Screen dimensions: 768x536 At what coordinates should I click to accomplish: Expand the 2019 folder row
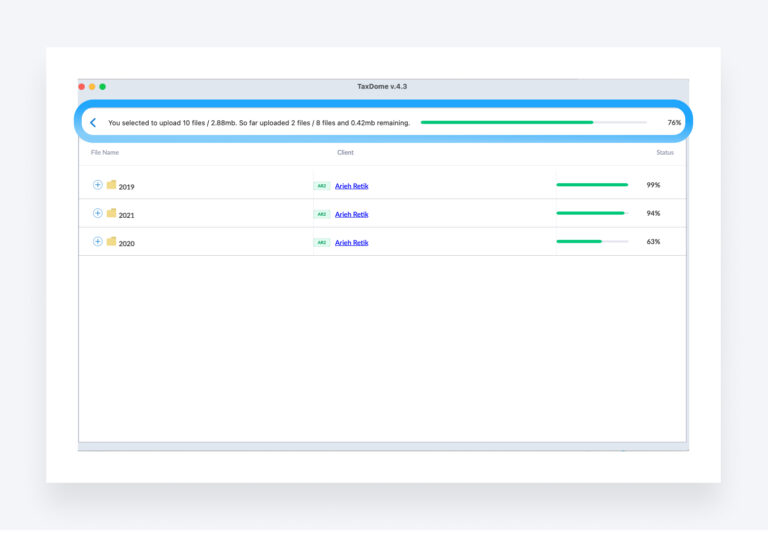click(x=97, y=185)
